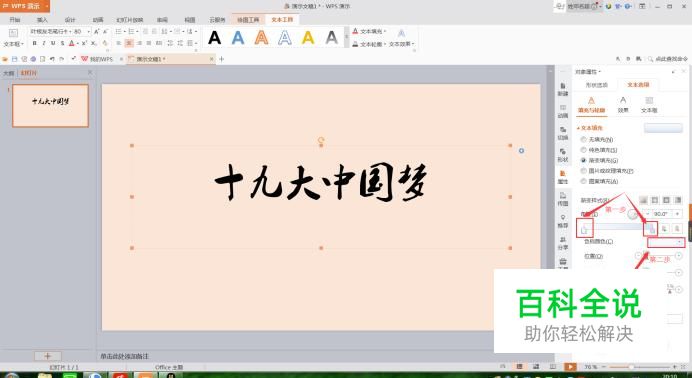Switch to the 效果 text options tab
692x378 pixels.
(x=623, y=105)
